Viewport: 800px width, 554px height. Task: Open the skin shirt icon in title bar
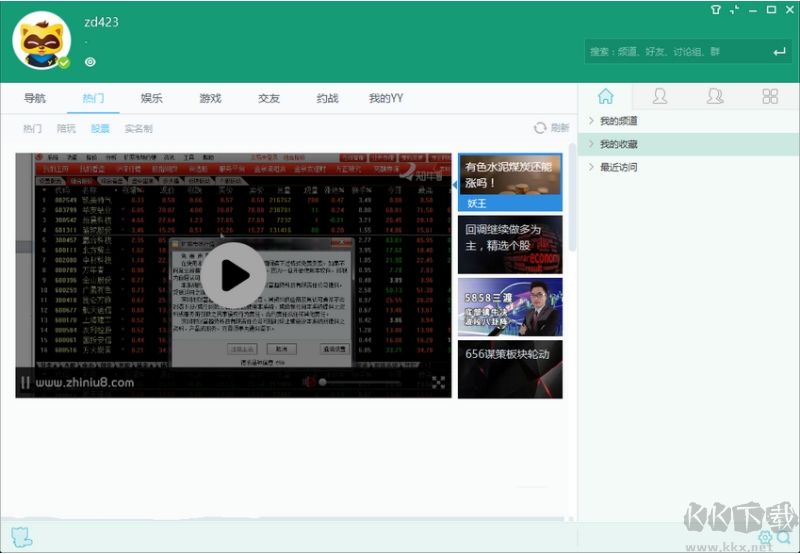click(x=716, y=10)
